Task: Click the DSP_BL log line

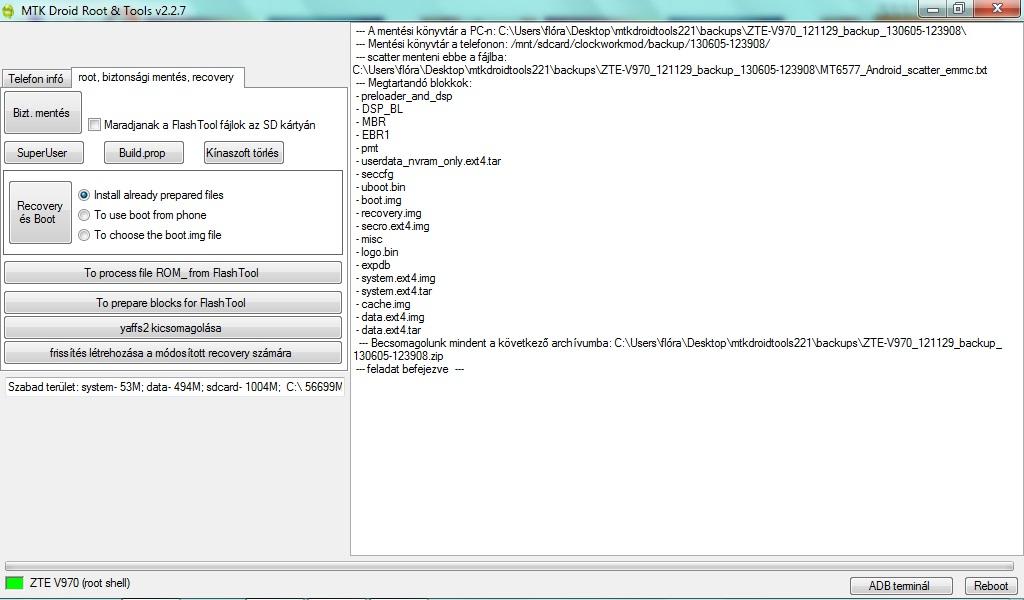Action: point(379,109)
